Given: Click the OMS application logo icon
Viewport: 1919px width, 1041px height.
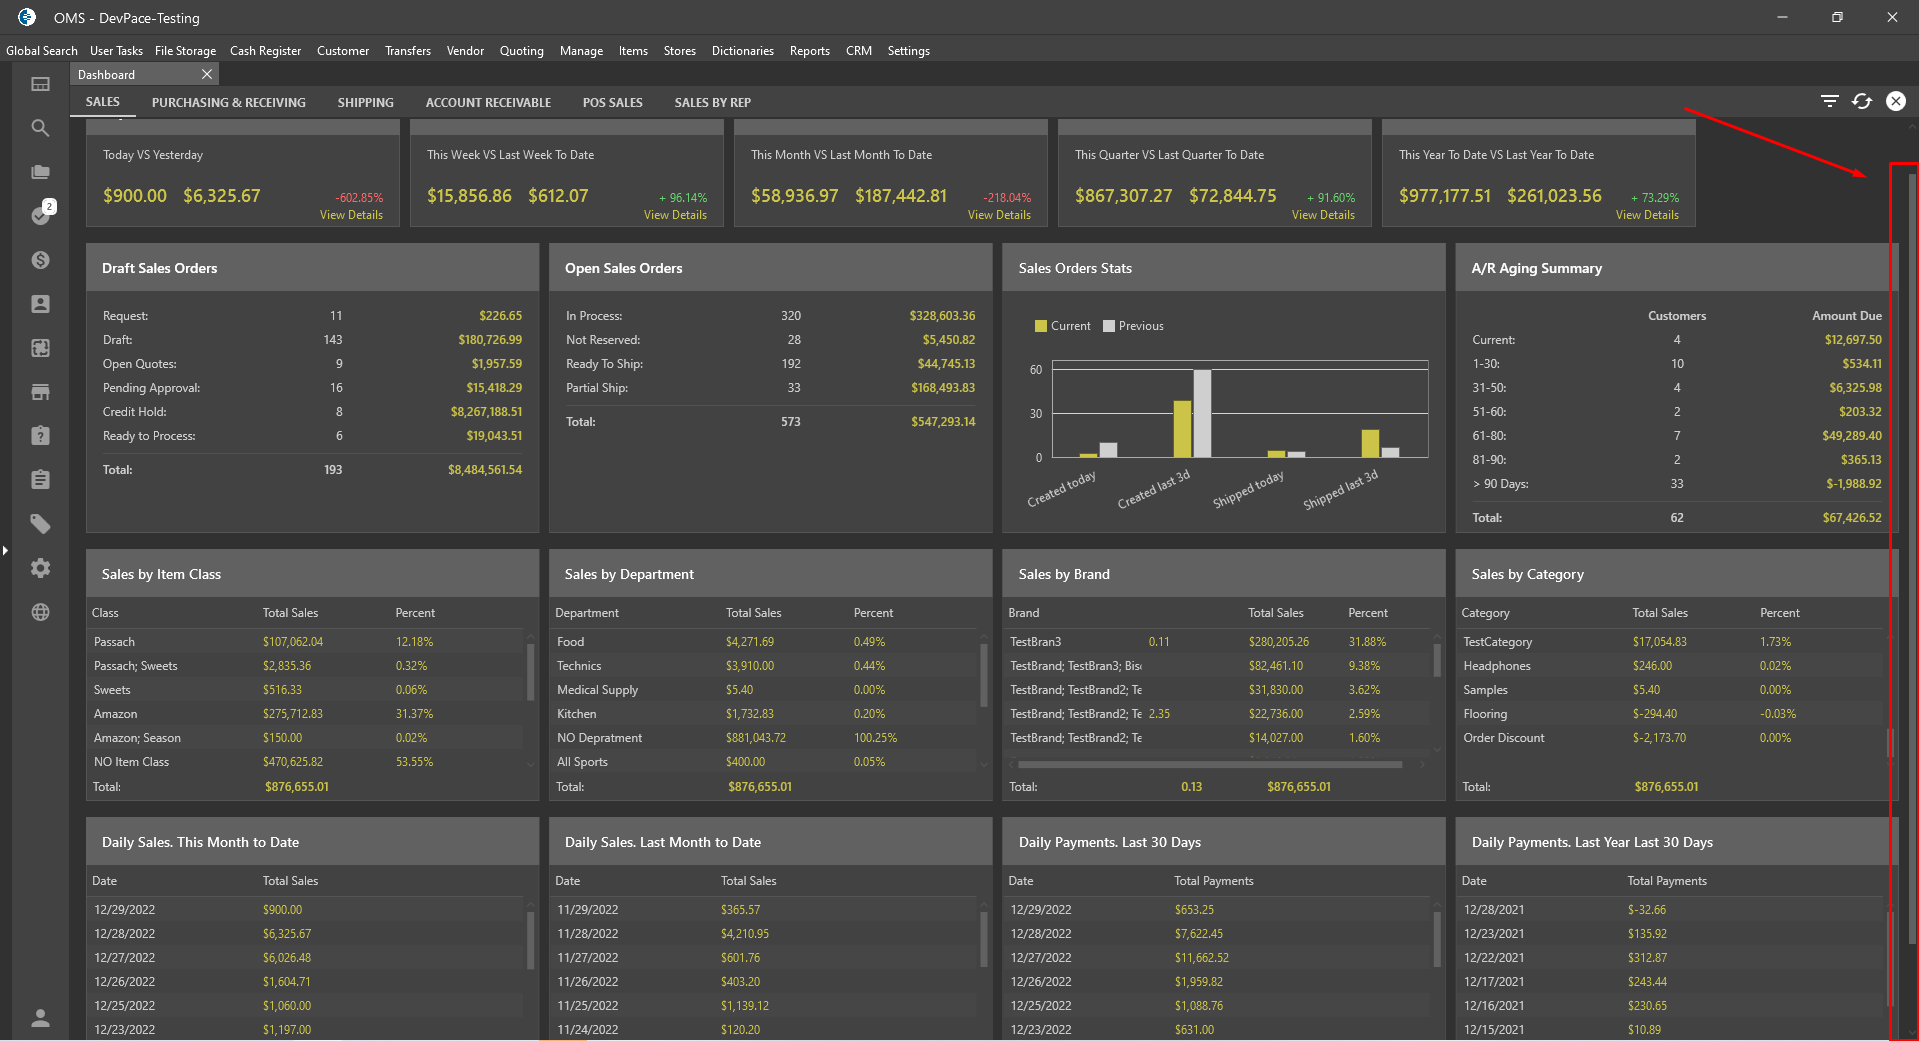Looking at the screenshot, I should point(27,17).
